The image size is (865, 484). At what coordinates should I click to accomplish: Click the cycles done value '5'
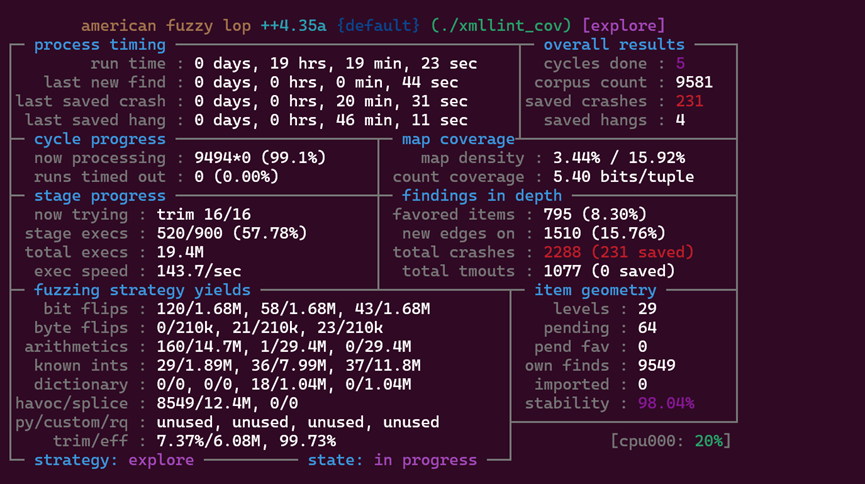click(680, 63)
